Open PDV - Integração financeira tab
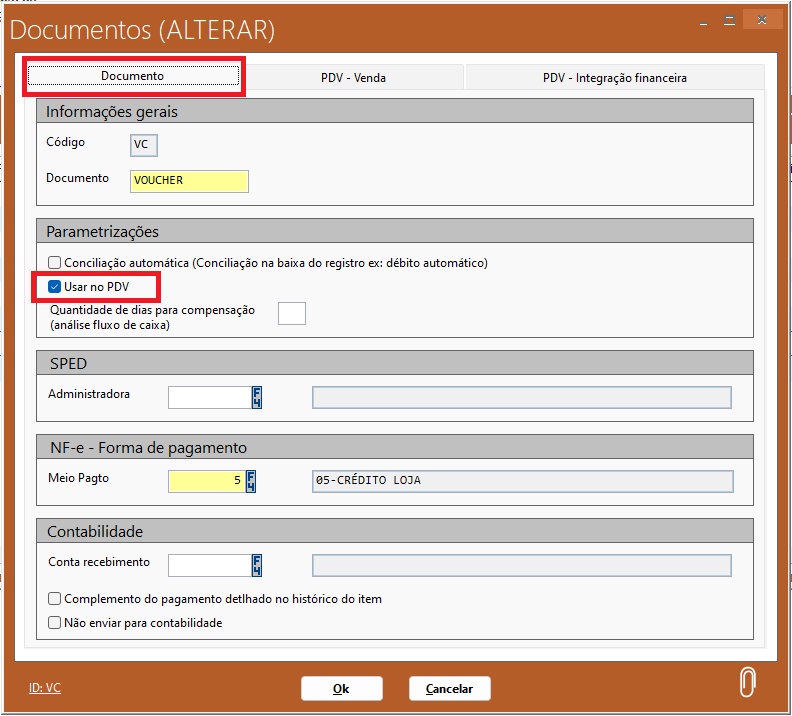The width and height of the screenshot is (792, 716). click(614, 77)
